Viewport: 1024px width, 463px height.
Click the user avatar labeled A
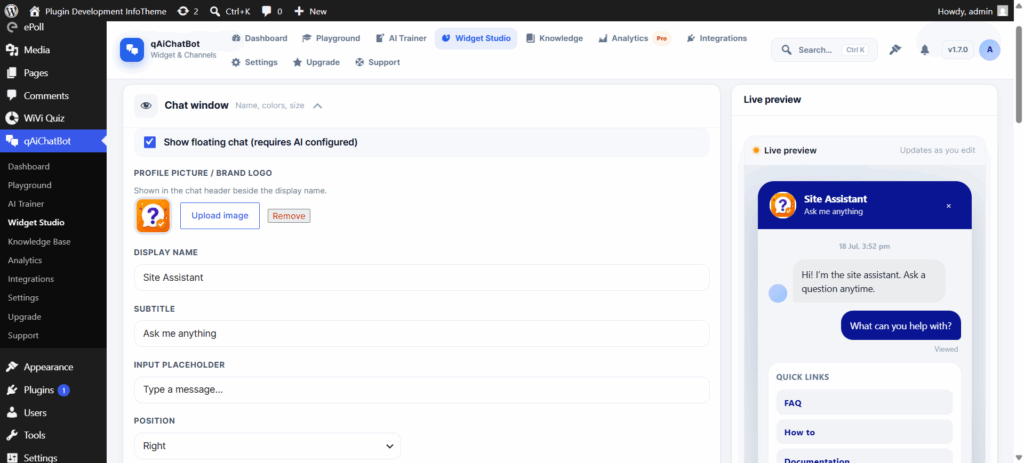(989, 50)
